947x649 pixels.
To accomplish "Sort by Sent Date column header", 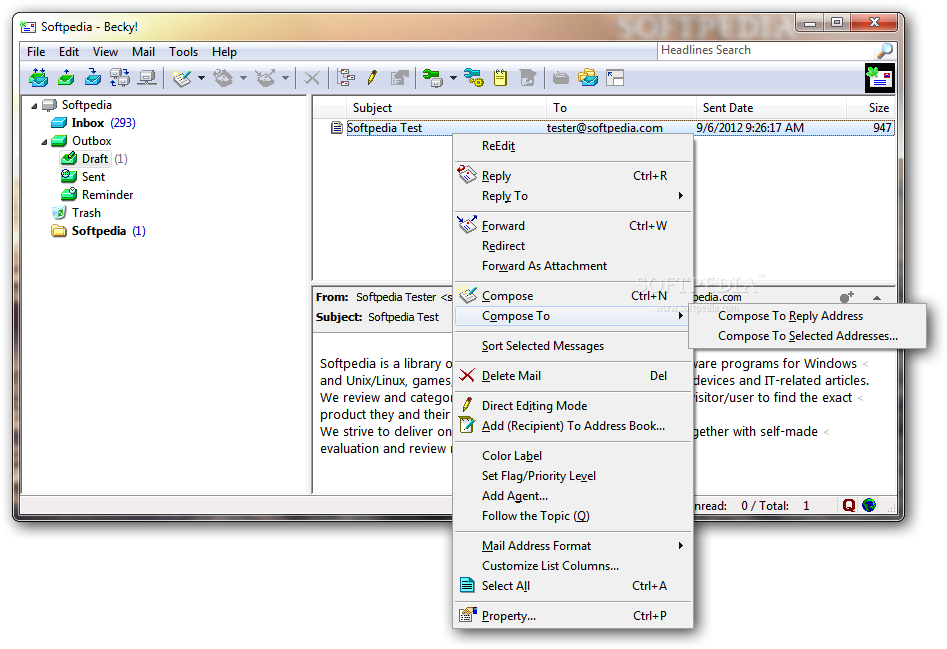I will (x=771, y=108).
